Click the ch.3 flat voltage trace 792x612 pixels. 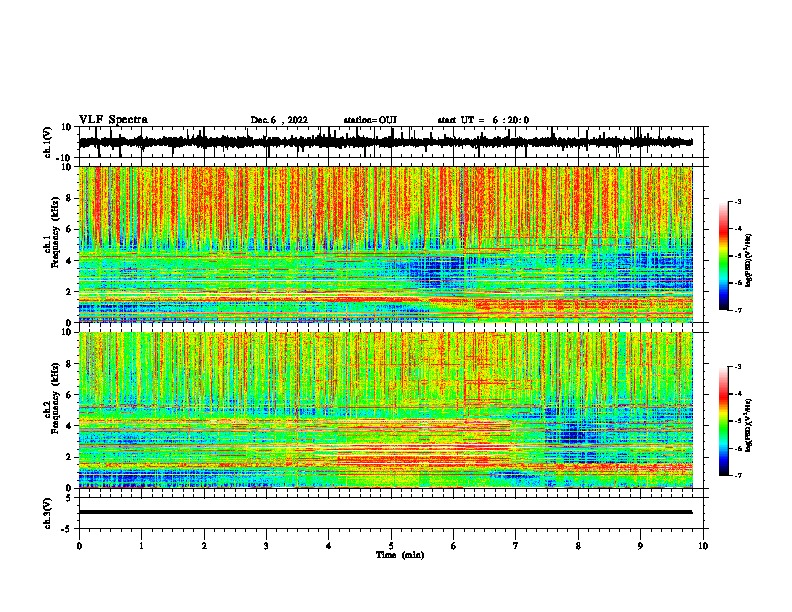[x=385, y=512]
